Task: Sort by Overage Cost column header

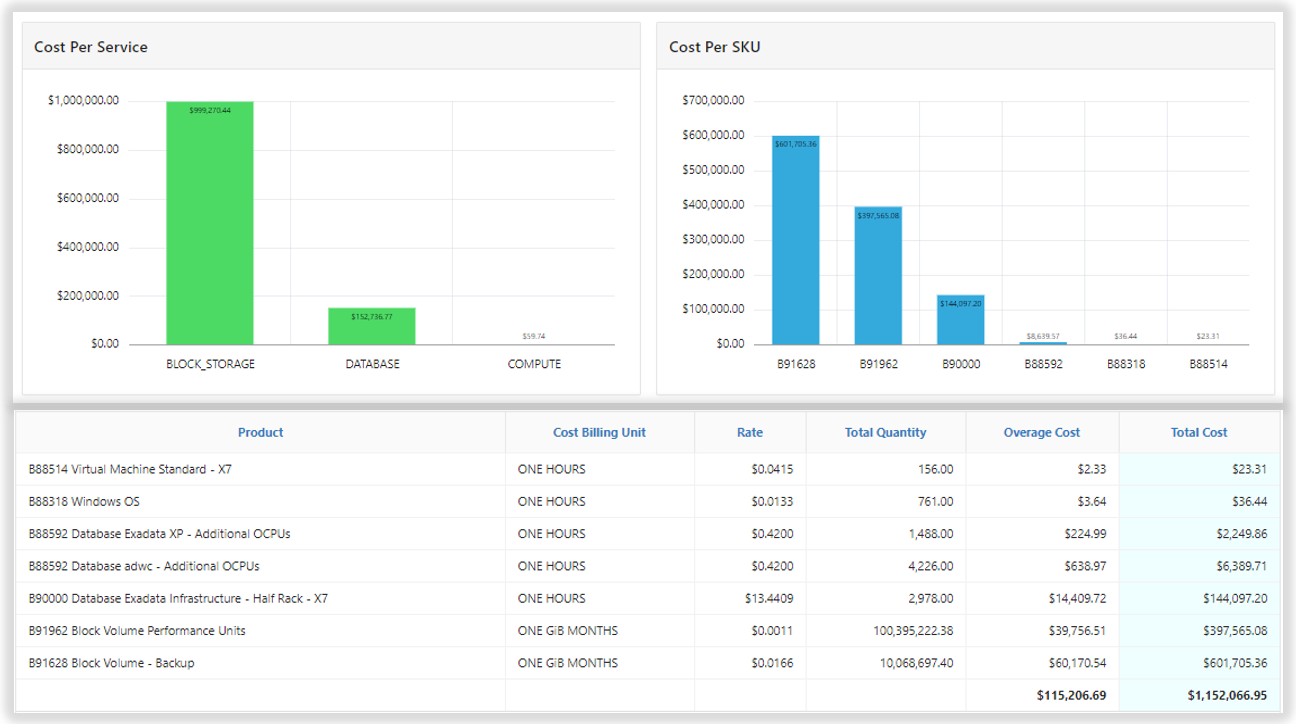Action: (x=1042, y=433)
